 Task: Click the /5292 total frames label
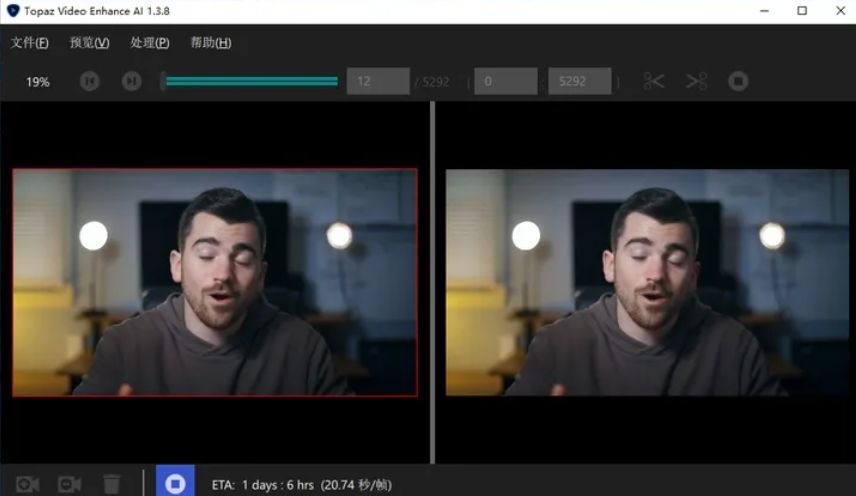click(x=432, y=82)
